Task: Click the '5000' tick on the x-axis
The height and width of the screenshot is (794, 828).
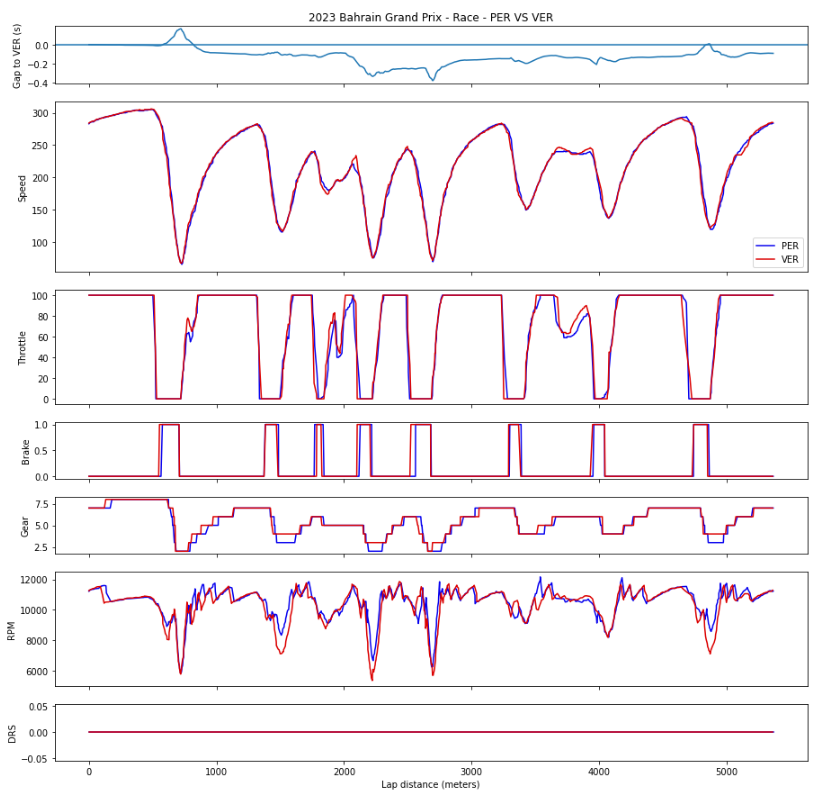Action: point(727,772)
